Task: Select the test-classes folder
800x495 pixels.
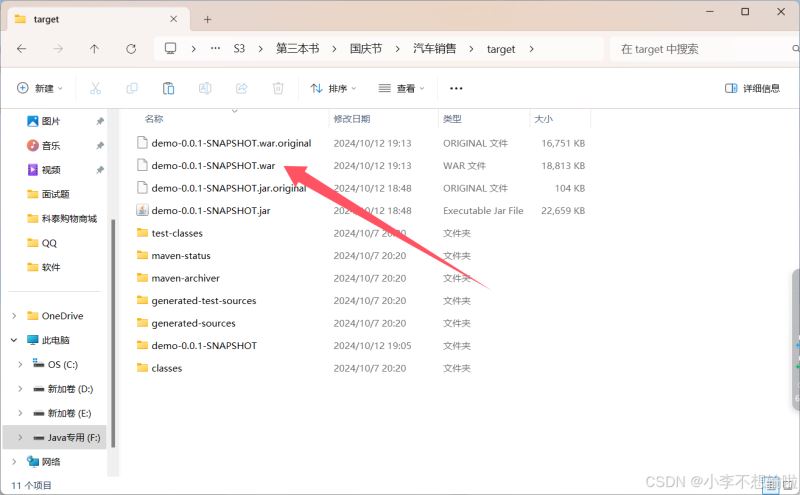Action: pos(177,233)
